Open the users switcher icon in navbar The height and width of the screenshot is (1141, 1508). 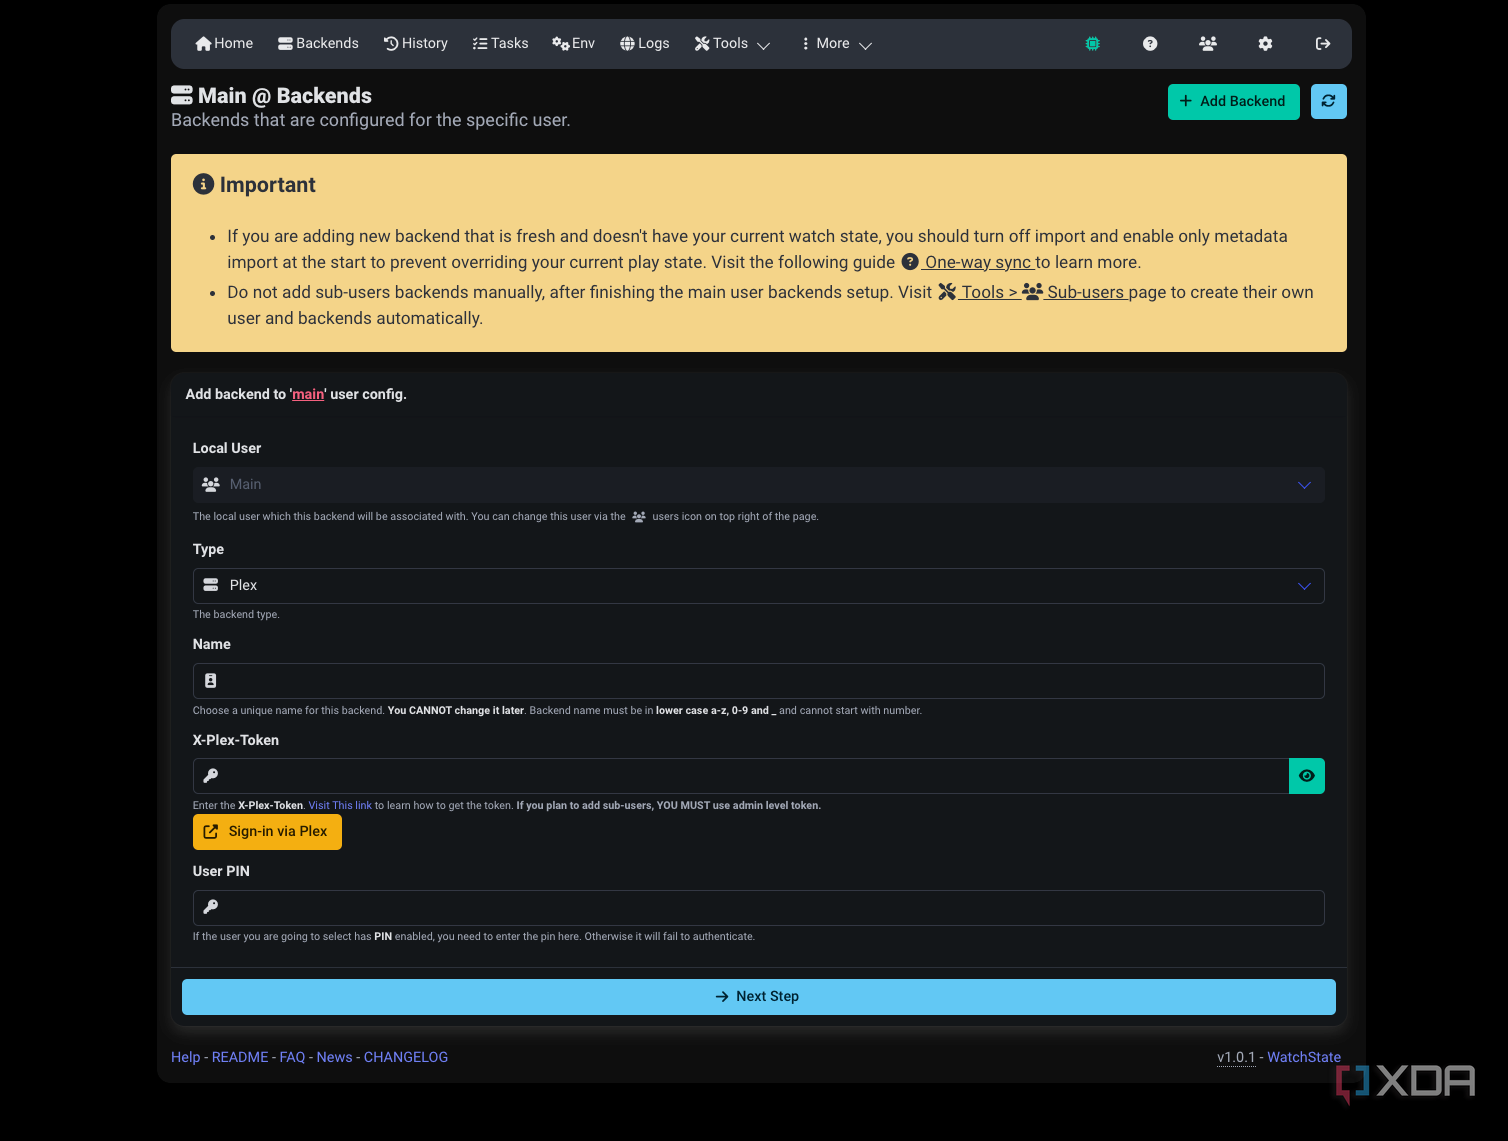point(1208,44)
